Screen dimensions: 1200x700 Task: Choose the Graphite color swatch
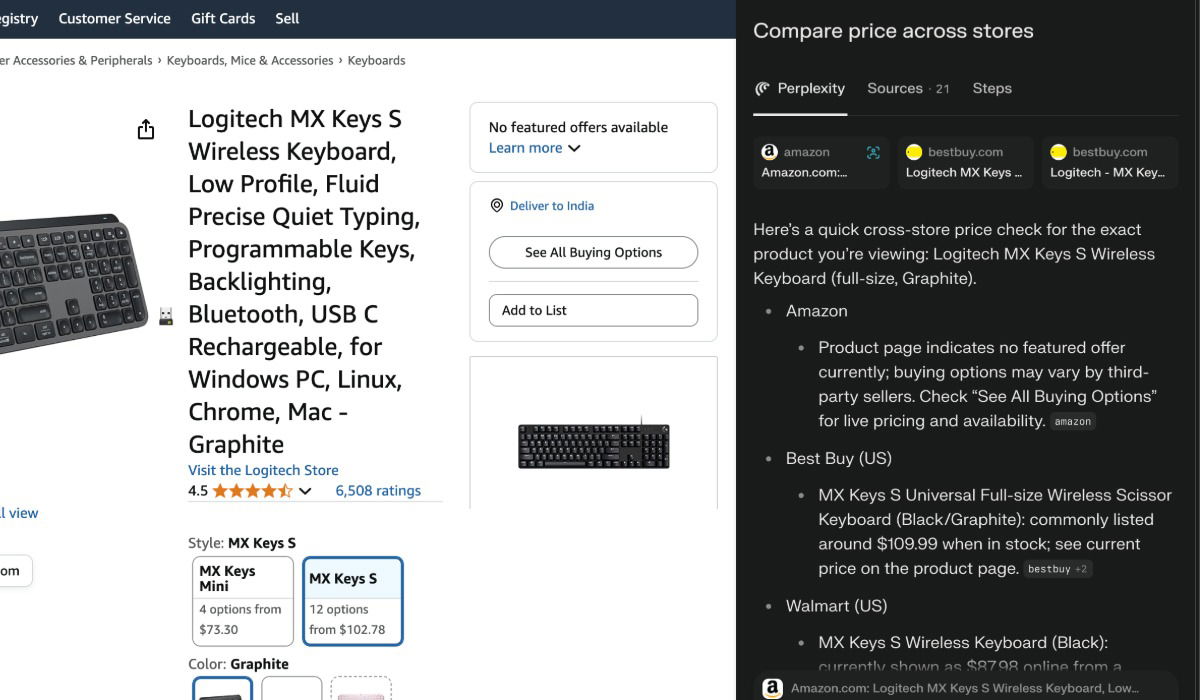pyautogui.click(x=222, y=689)
